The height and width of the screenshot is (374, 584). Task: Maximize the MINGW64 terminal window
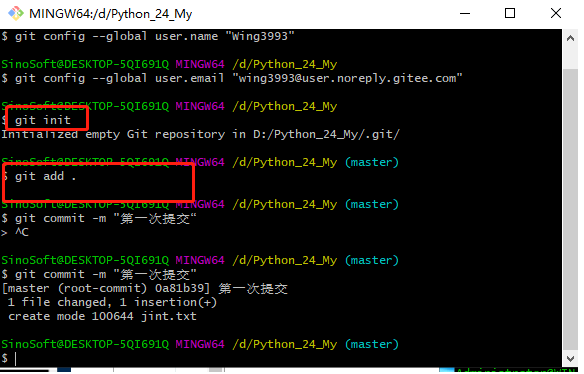coord(510,13)
